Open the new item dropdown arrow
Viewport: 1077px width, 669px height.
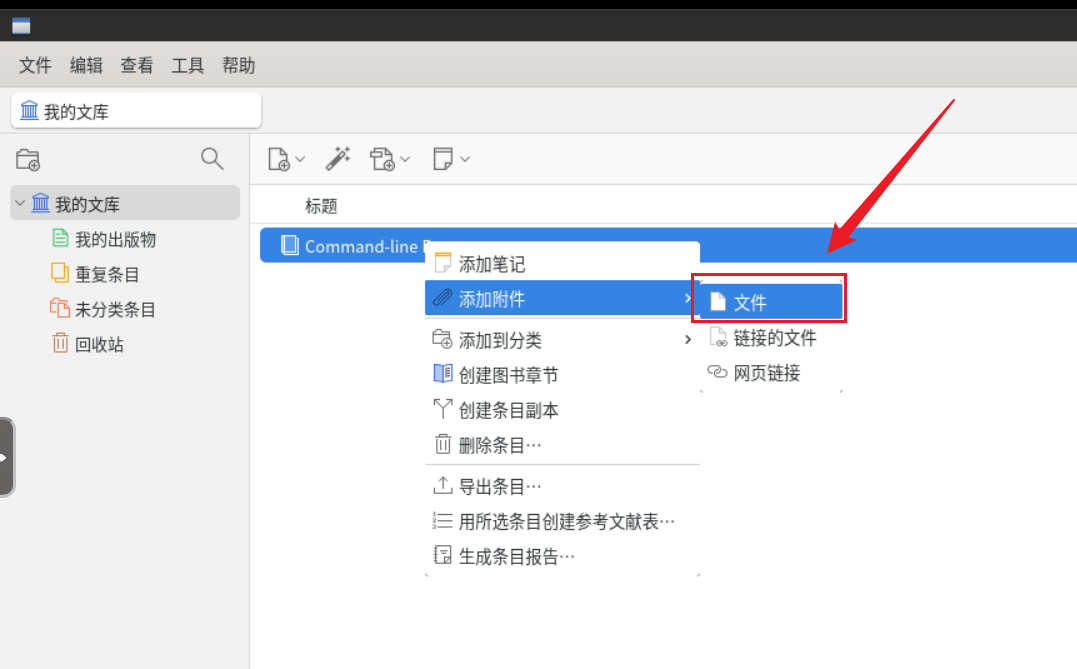pos(300,159)
